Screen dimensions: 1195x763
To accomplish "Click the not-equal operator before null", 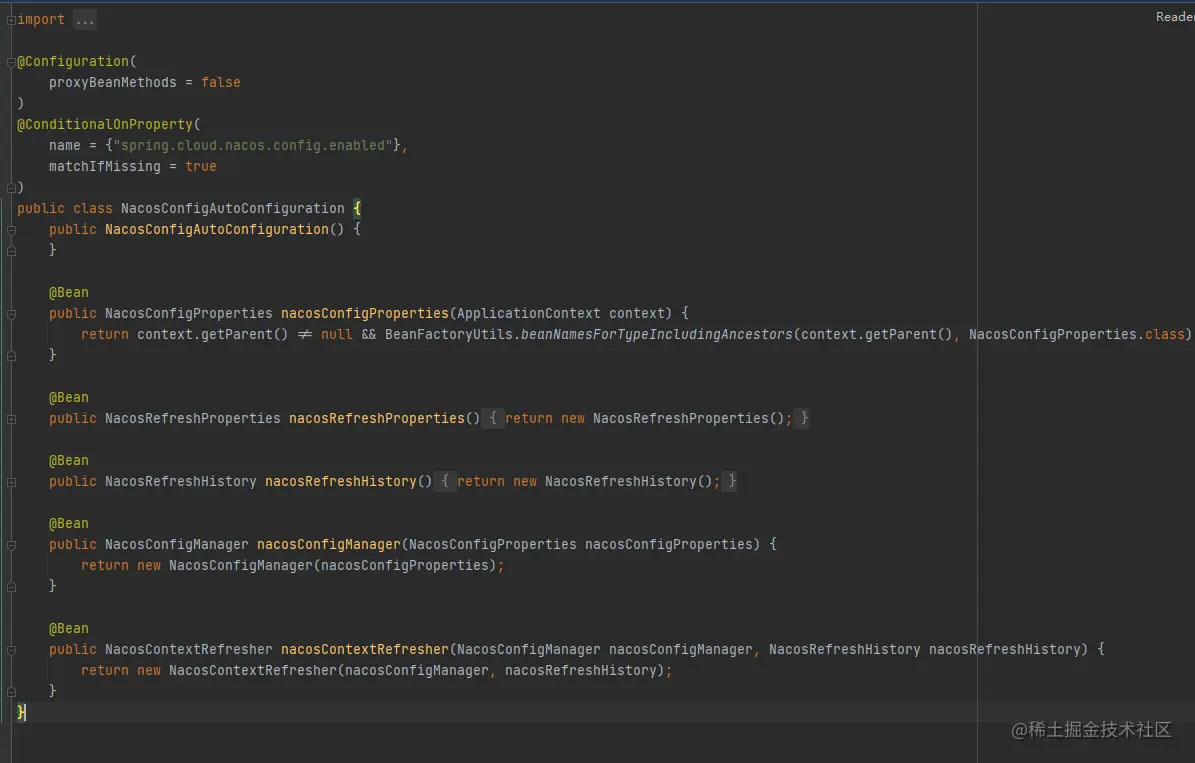I will click(x=305, y=335).
